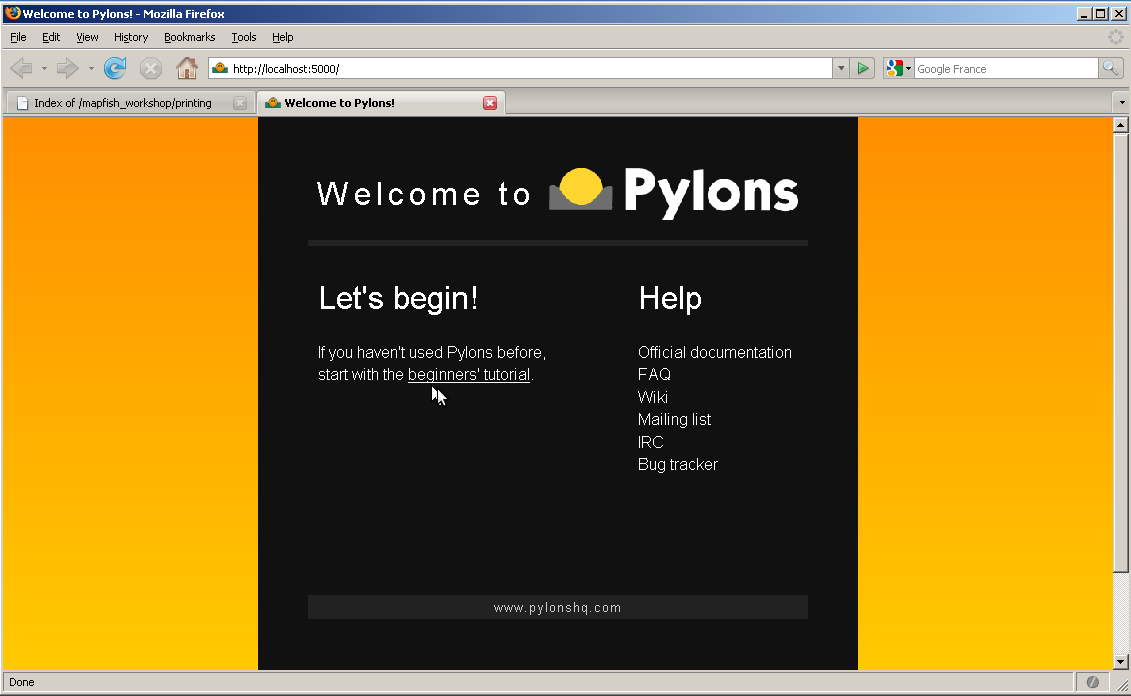Image resolution: width=1131 pixels, height=696 pixels.
Task: Open the History menu
Action: point(131,37)
